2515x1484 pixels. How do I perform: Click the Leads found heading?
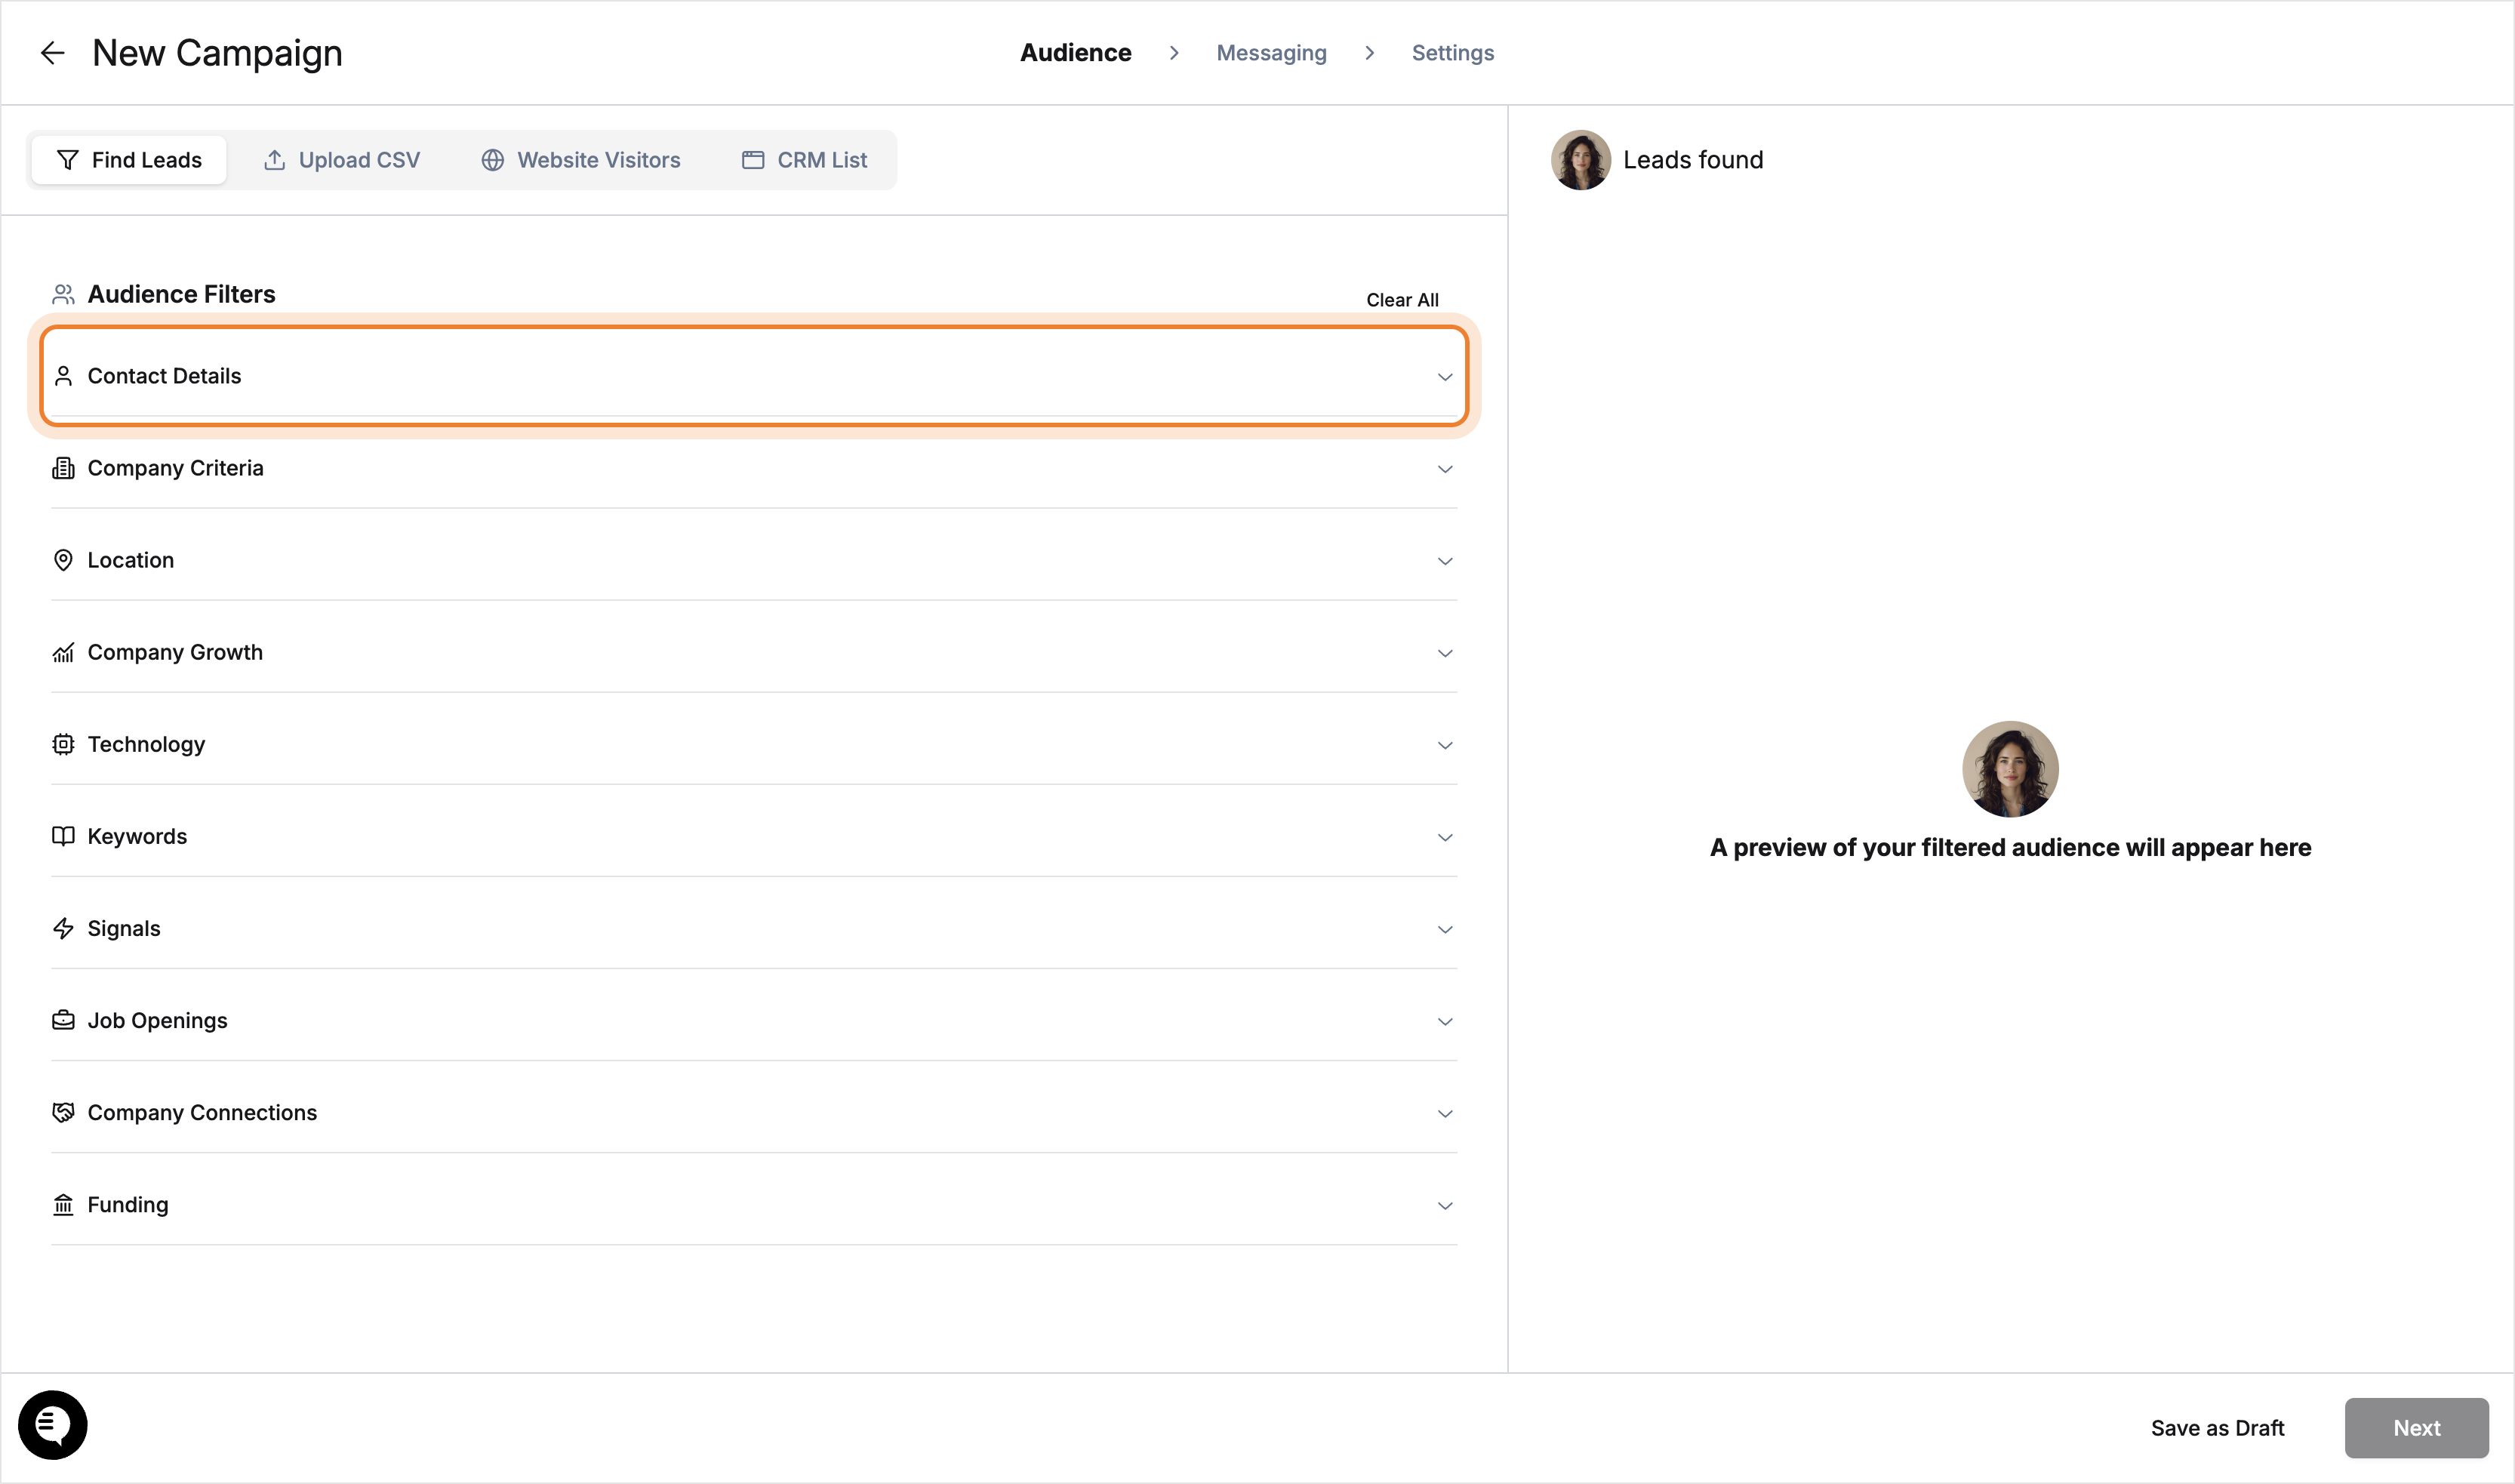1692,160
